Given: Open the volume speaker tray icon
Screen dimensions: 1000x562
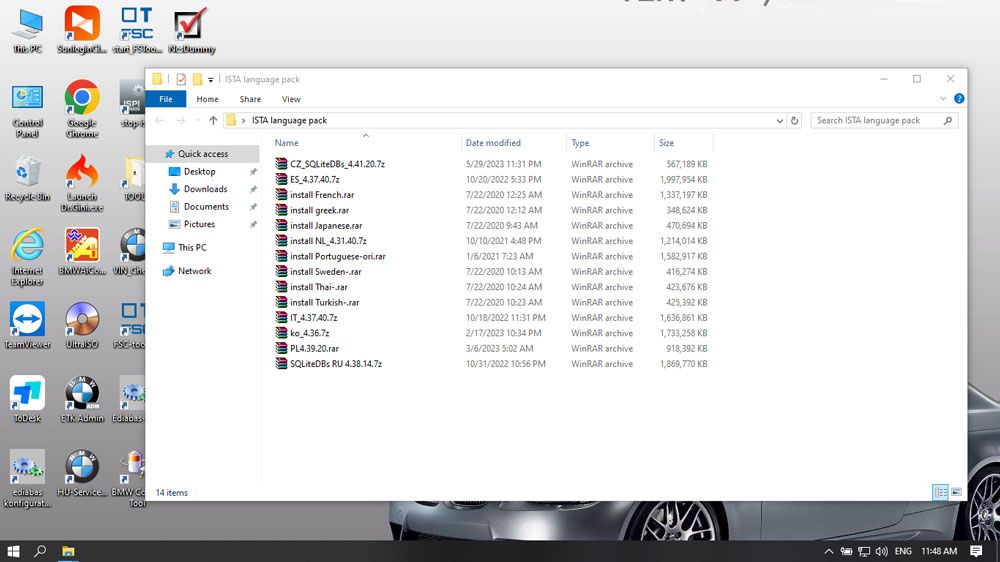Looking at the screenshot, I should [x=882, y=551].
